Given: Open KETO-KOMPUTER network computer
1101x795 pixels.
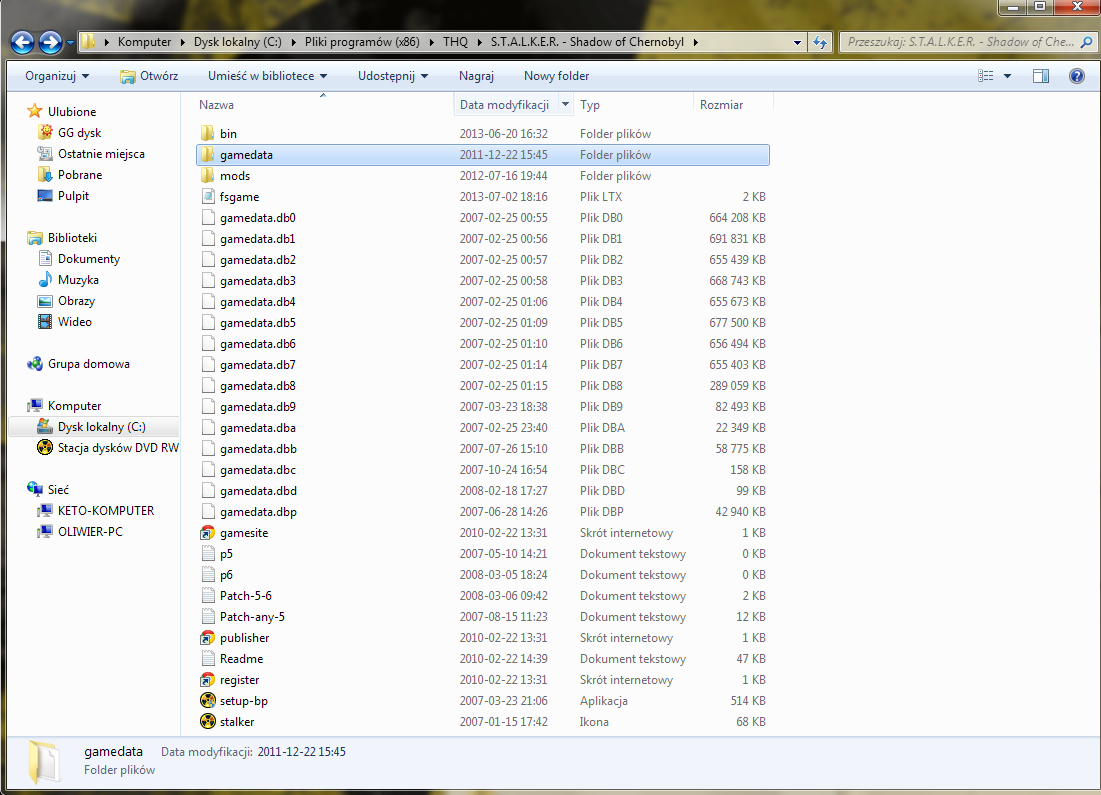Looking at the screenshot, I should click(x=106, y=511).
